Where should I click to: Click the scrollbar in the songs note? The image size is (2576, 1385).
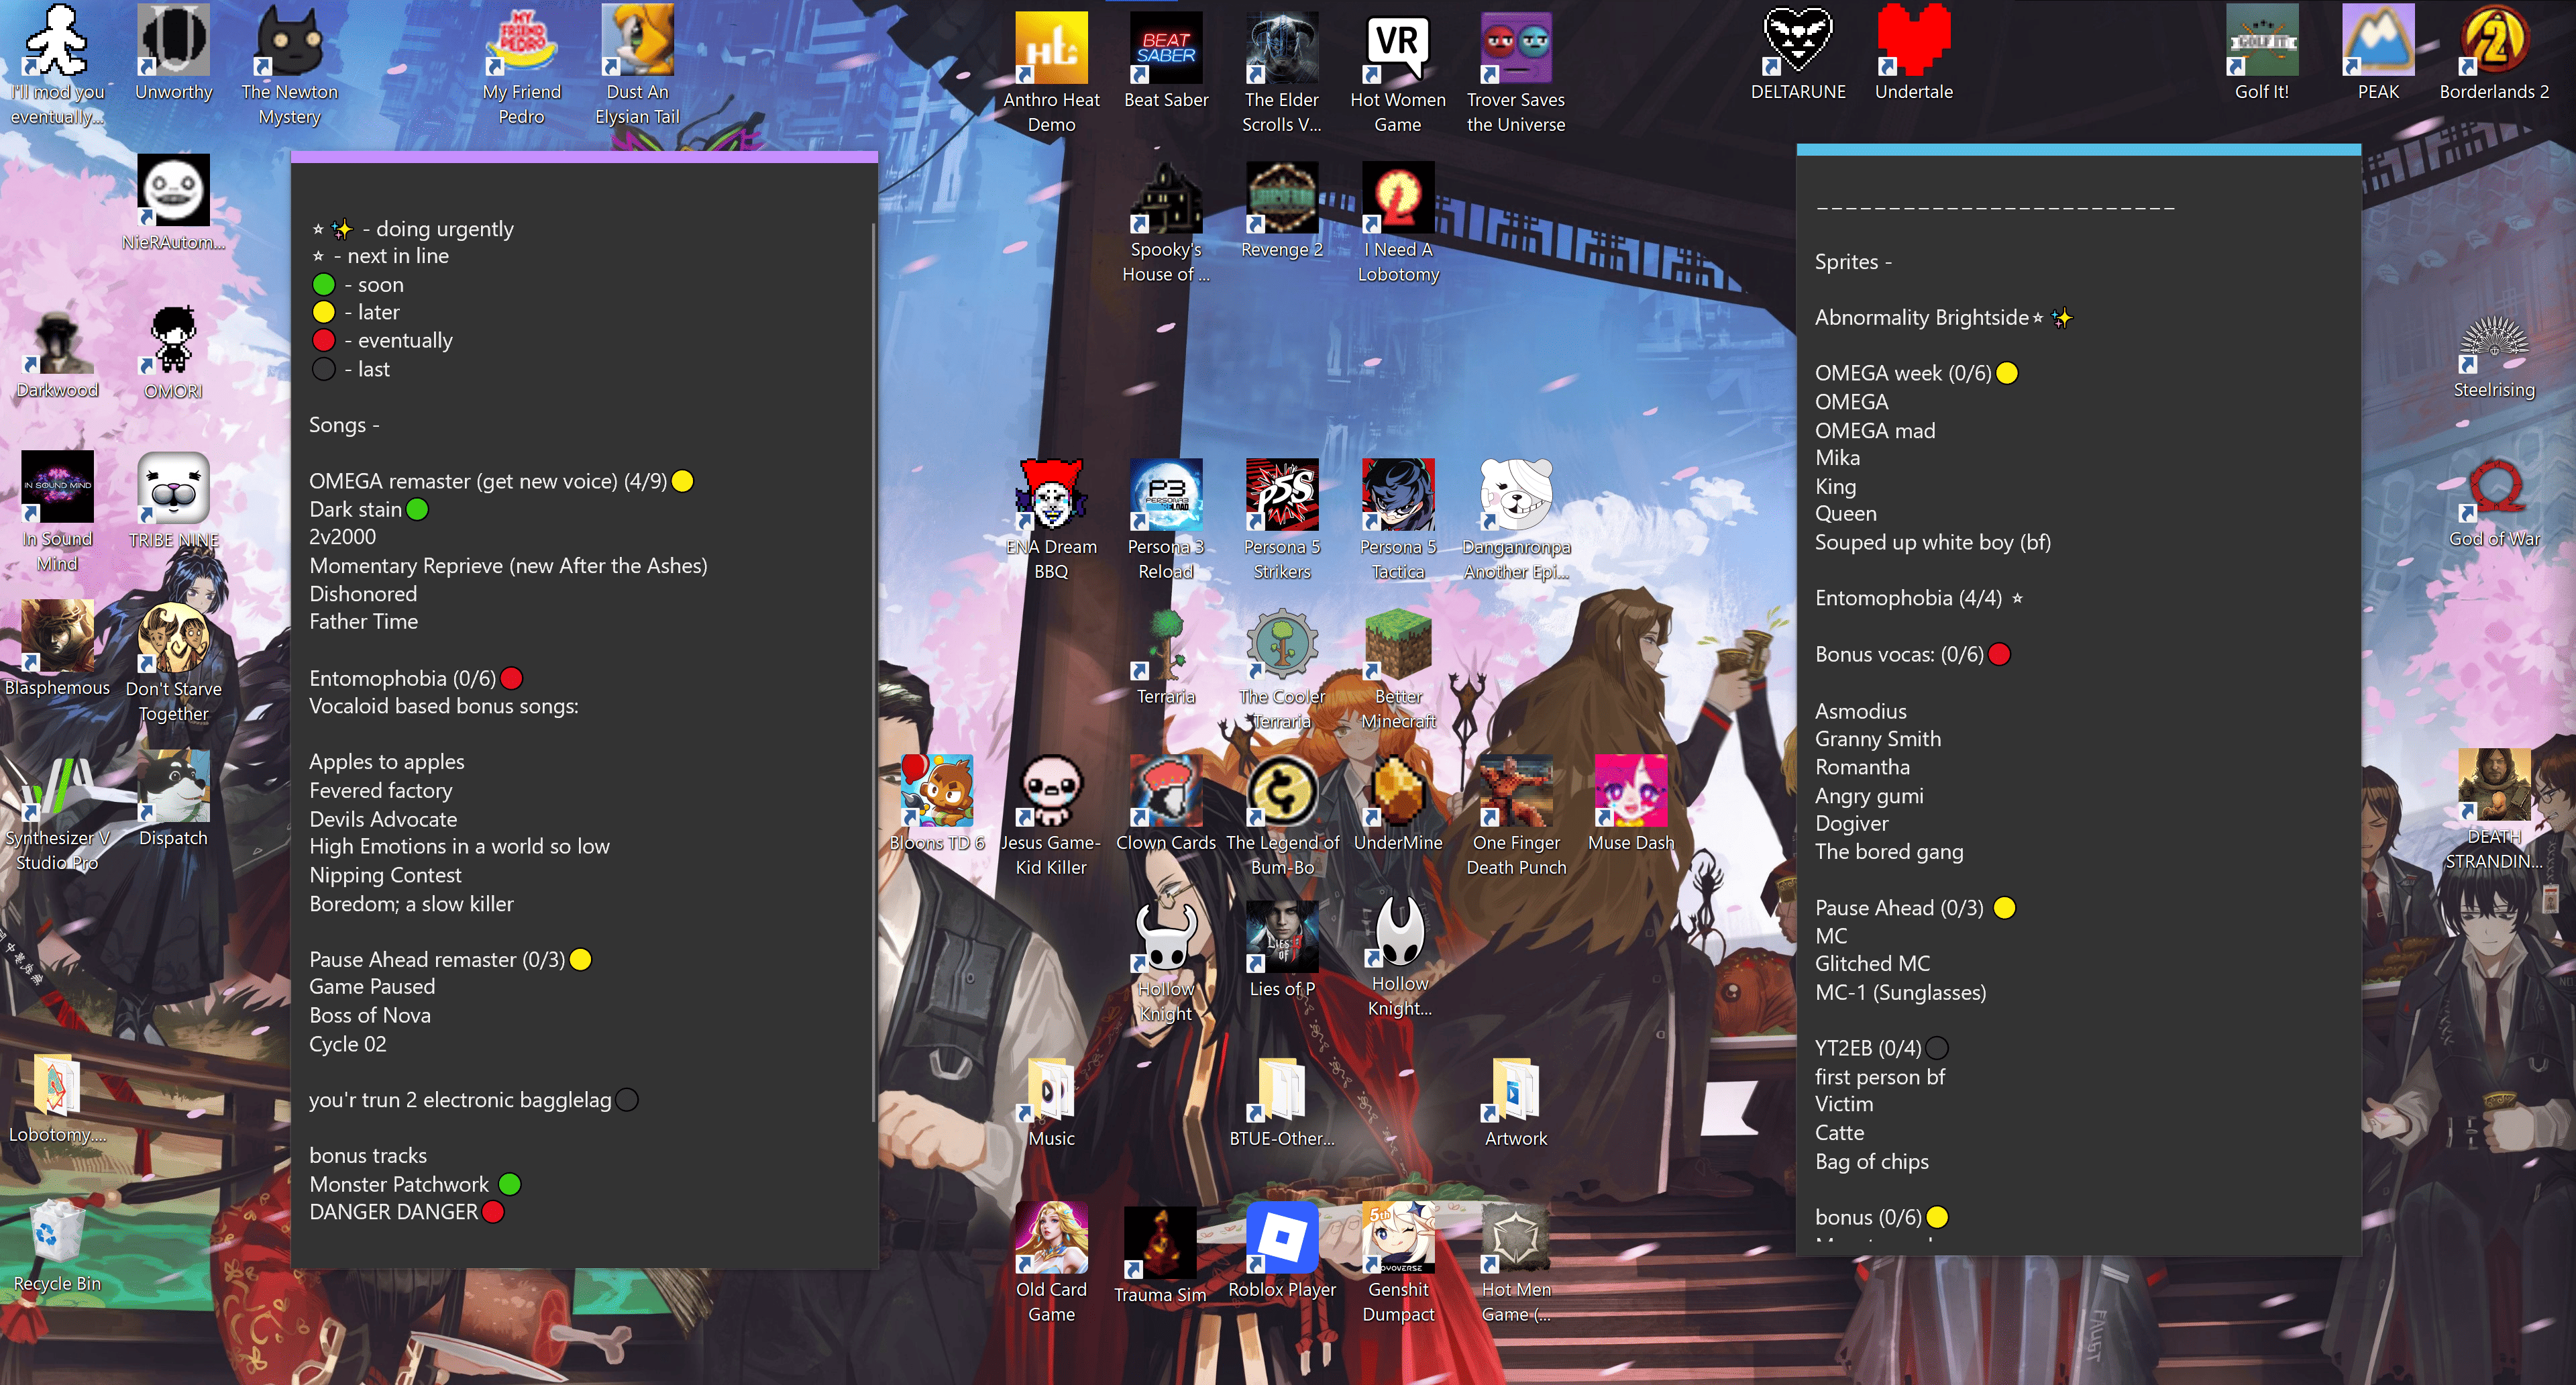pos(874,670)
